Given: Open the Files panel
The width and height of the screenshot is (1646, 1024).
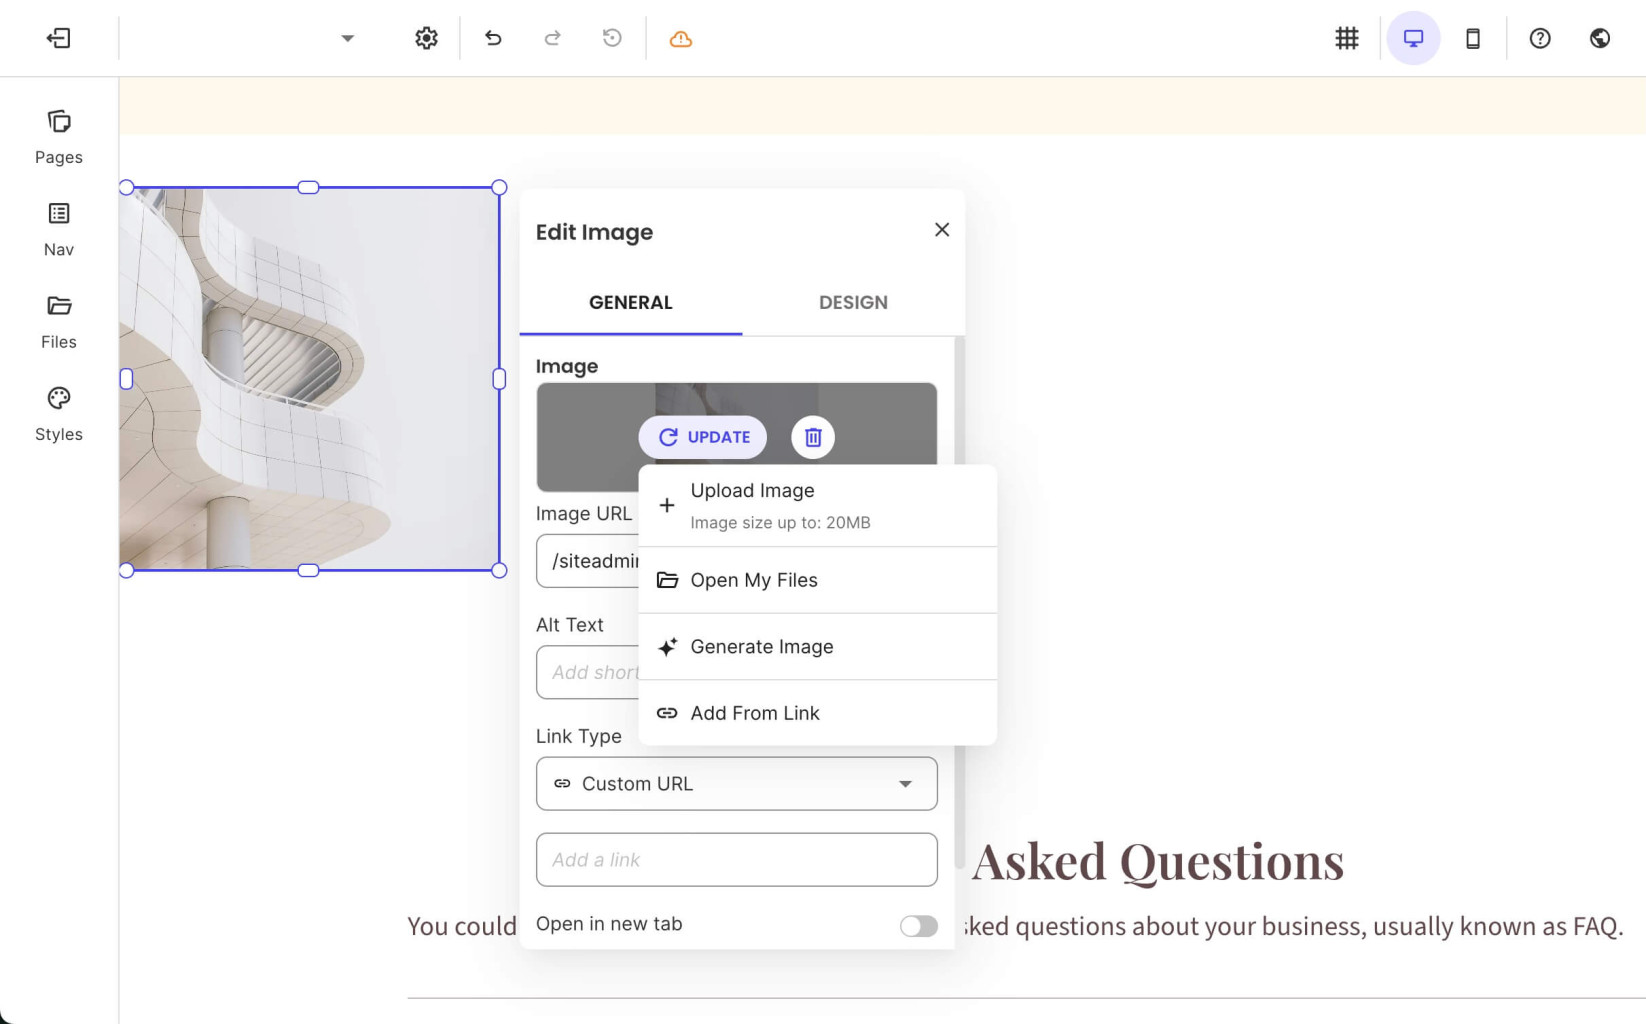Looking at the screenshot, I should click(59, 322).
